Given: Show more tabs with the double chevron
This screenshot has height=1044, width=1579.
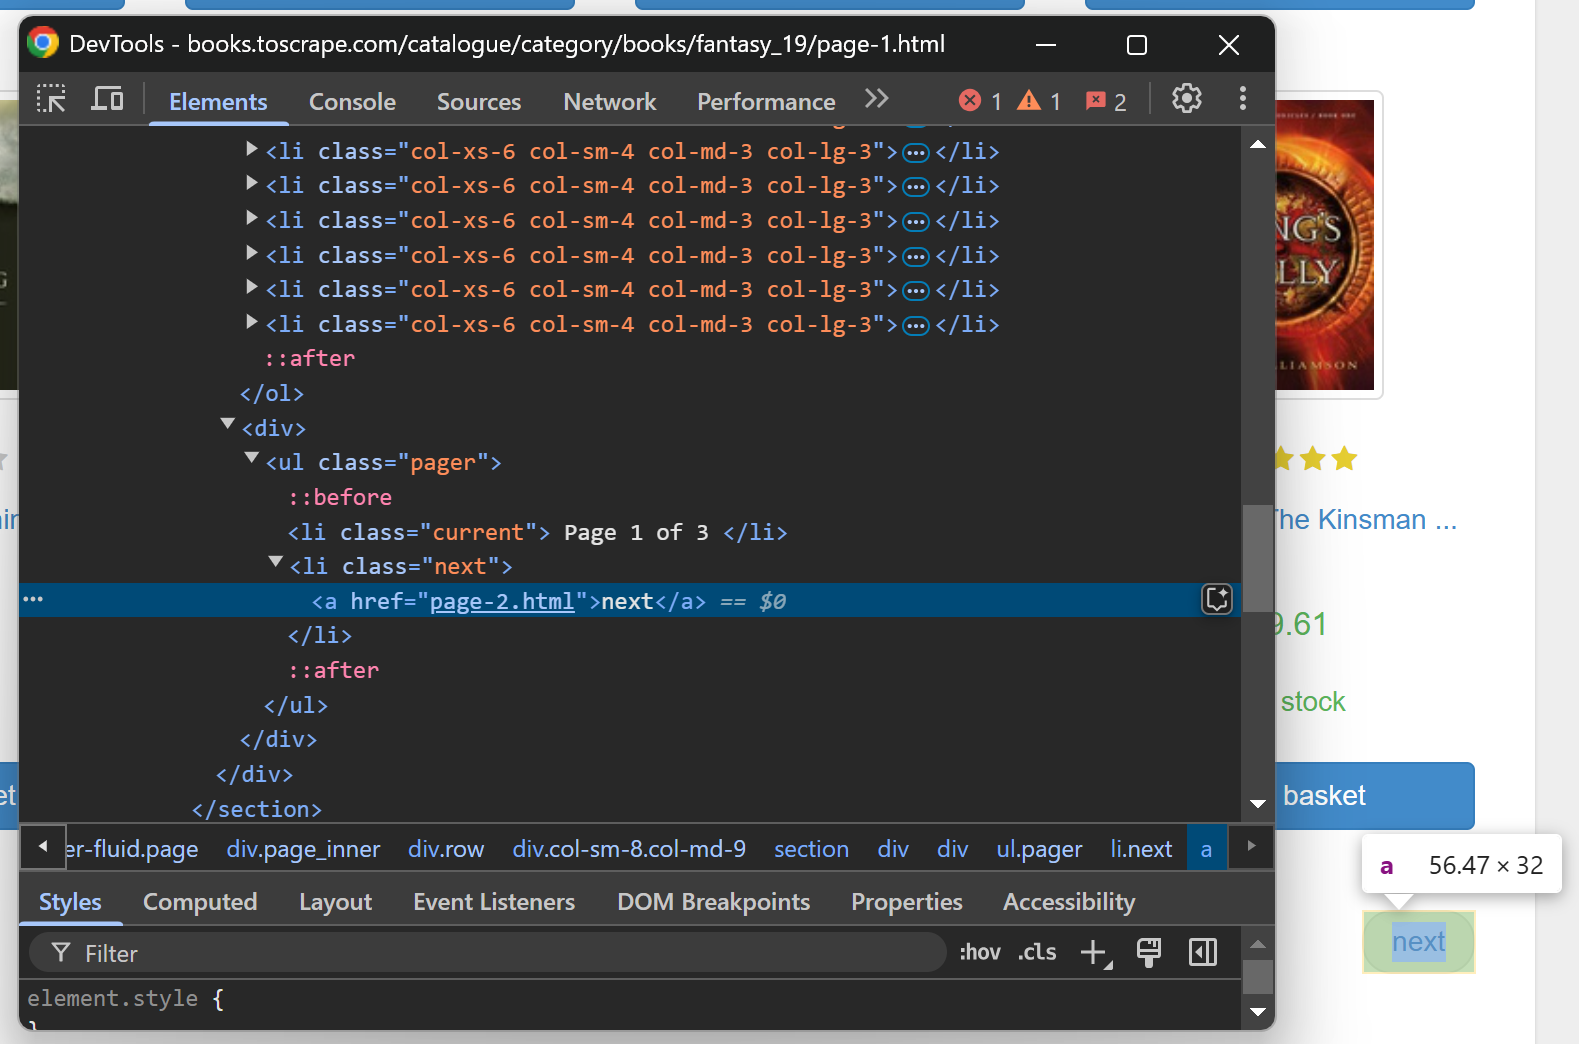Looking at the screenshot, I should (877, 99).
